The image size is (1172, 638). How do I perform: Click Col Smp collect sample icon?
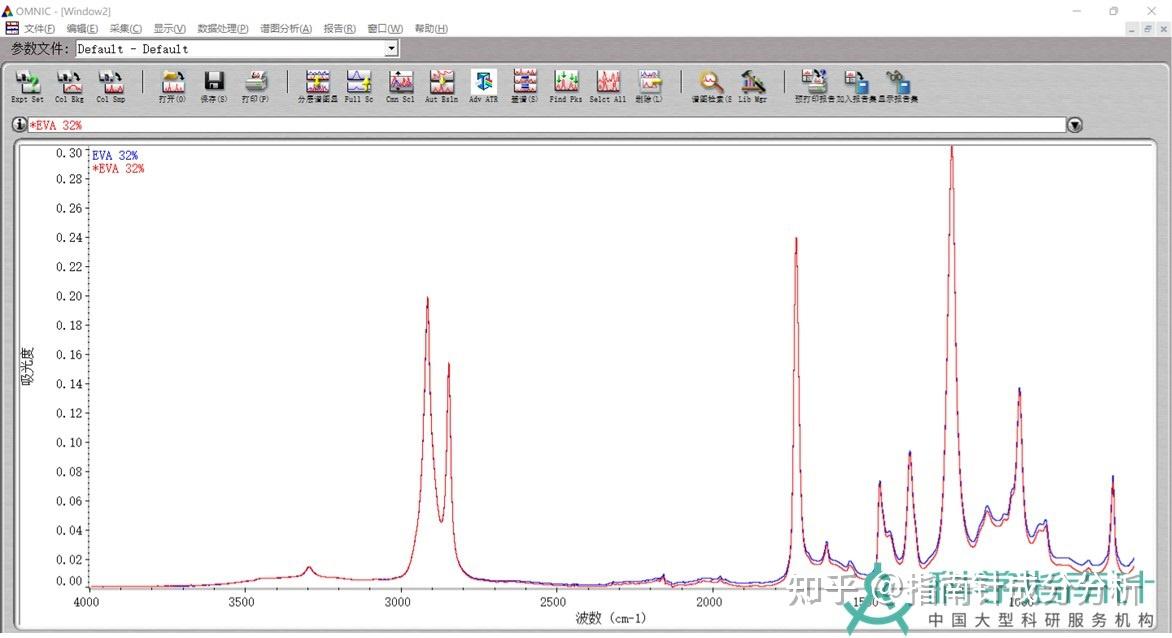tap(111, 87)
